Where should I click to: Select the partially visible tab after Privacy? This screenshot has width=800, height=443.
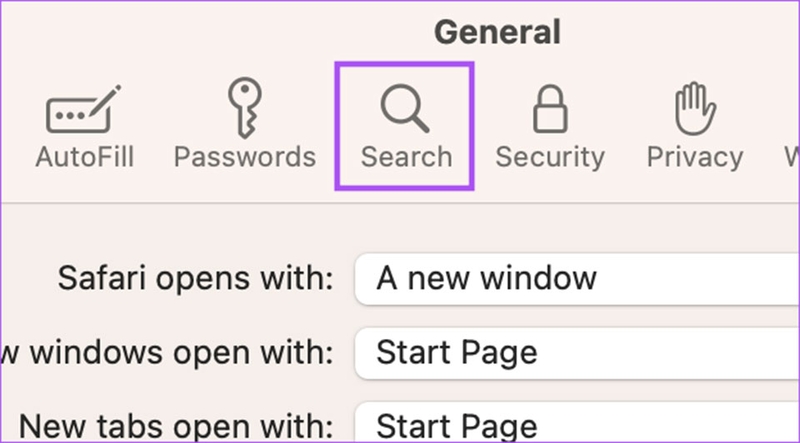click(792, 157)
